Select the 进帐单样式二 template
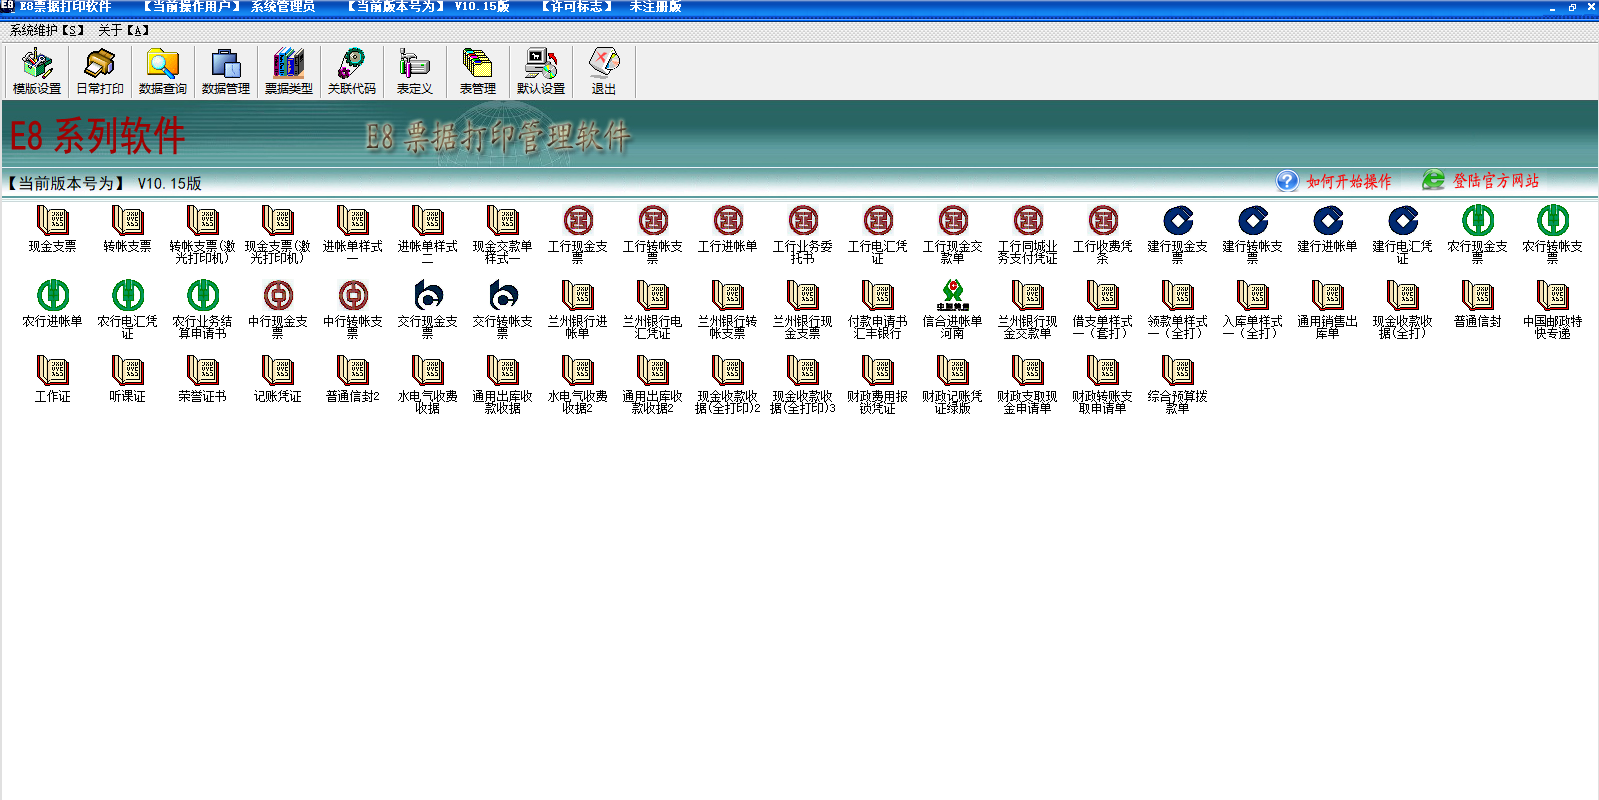 pos(428,234)
